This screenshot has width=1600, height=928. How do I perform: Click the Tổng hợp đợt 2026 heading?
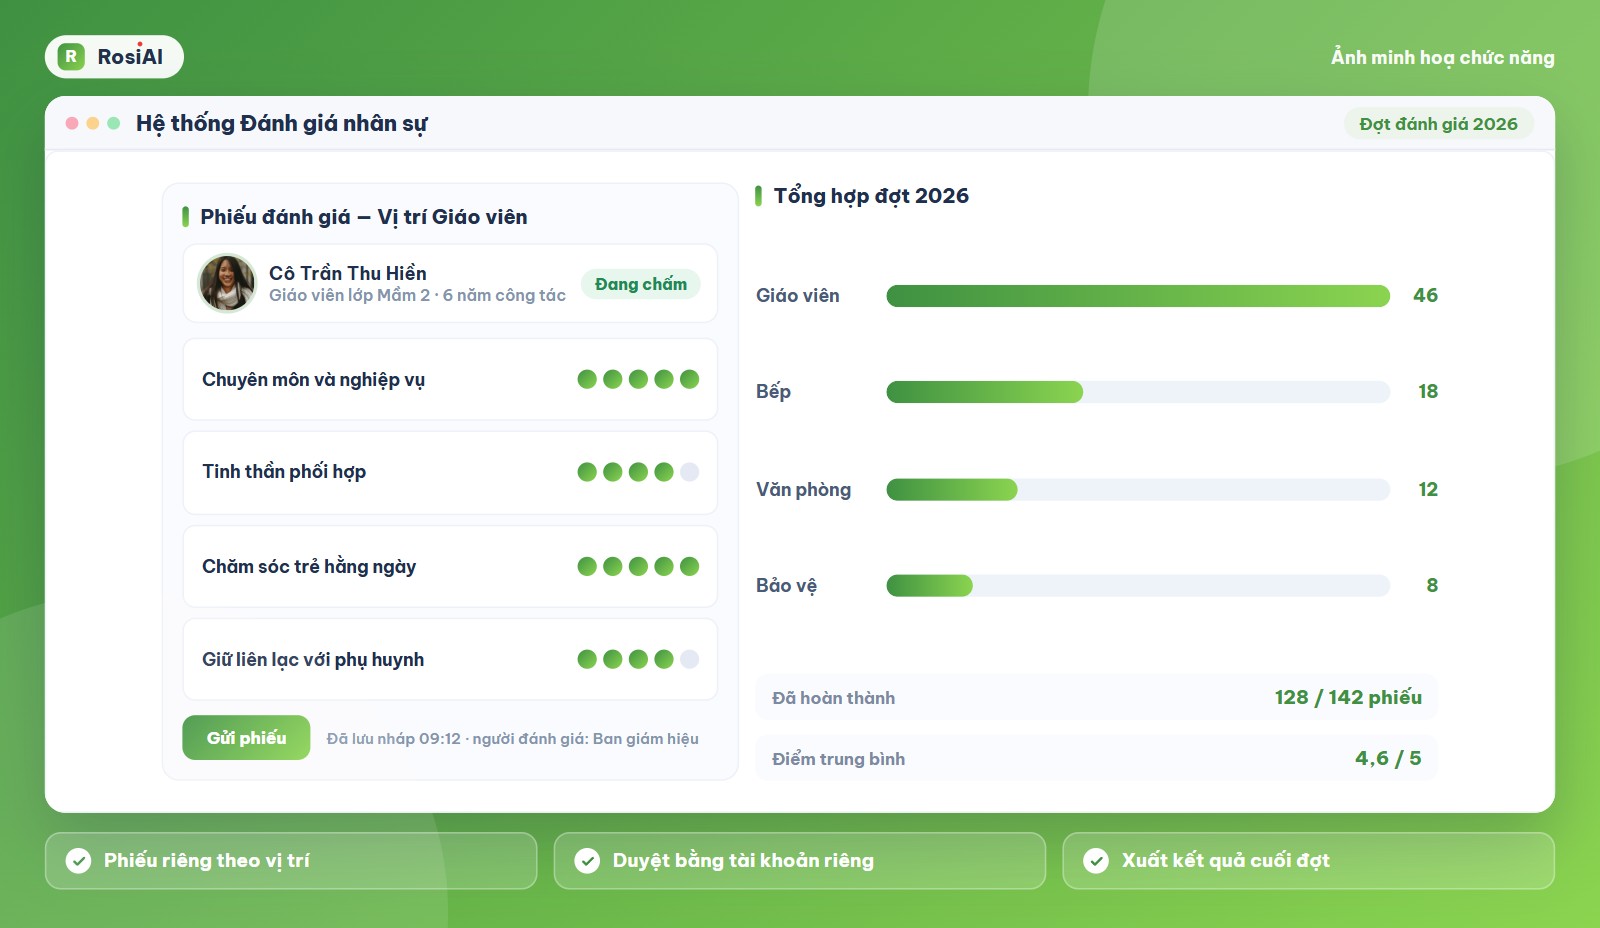[871, 196]
